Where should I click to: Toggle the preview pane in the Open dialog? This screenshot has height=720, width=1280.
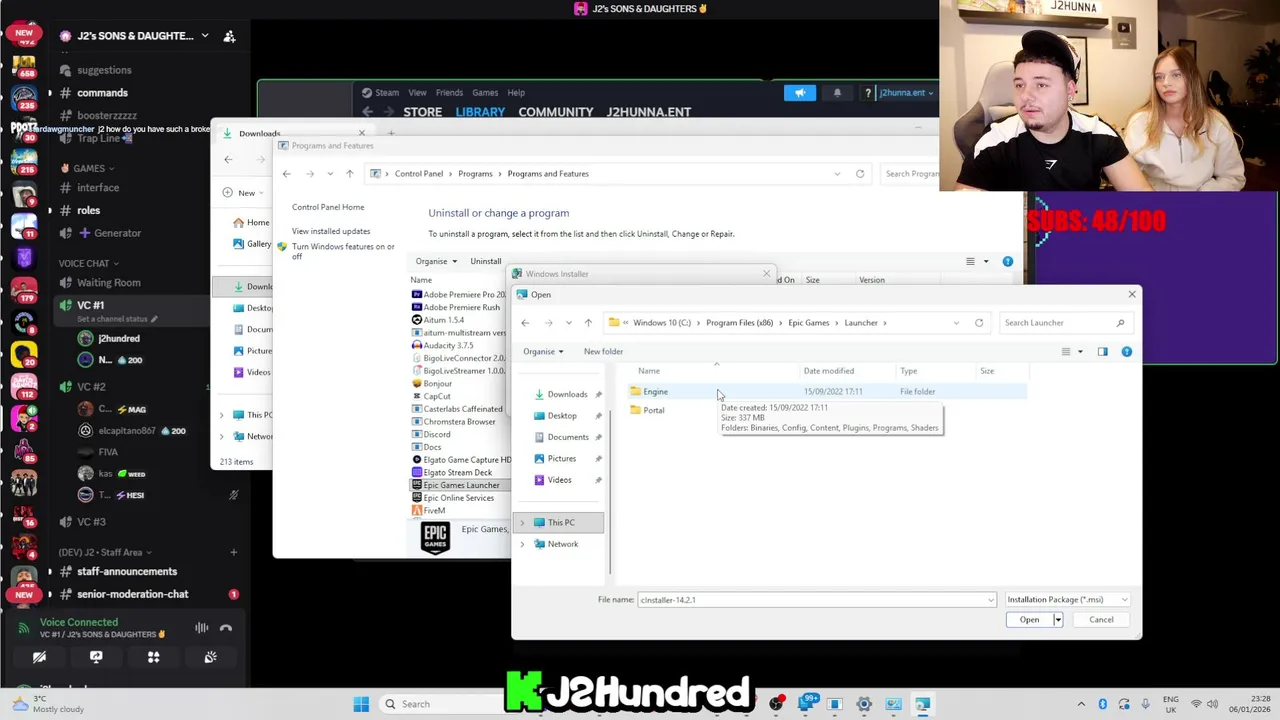[x=1102, y=352]
